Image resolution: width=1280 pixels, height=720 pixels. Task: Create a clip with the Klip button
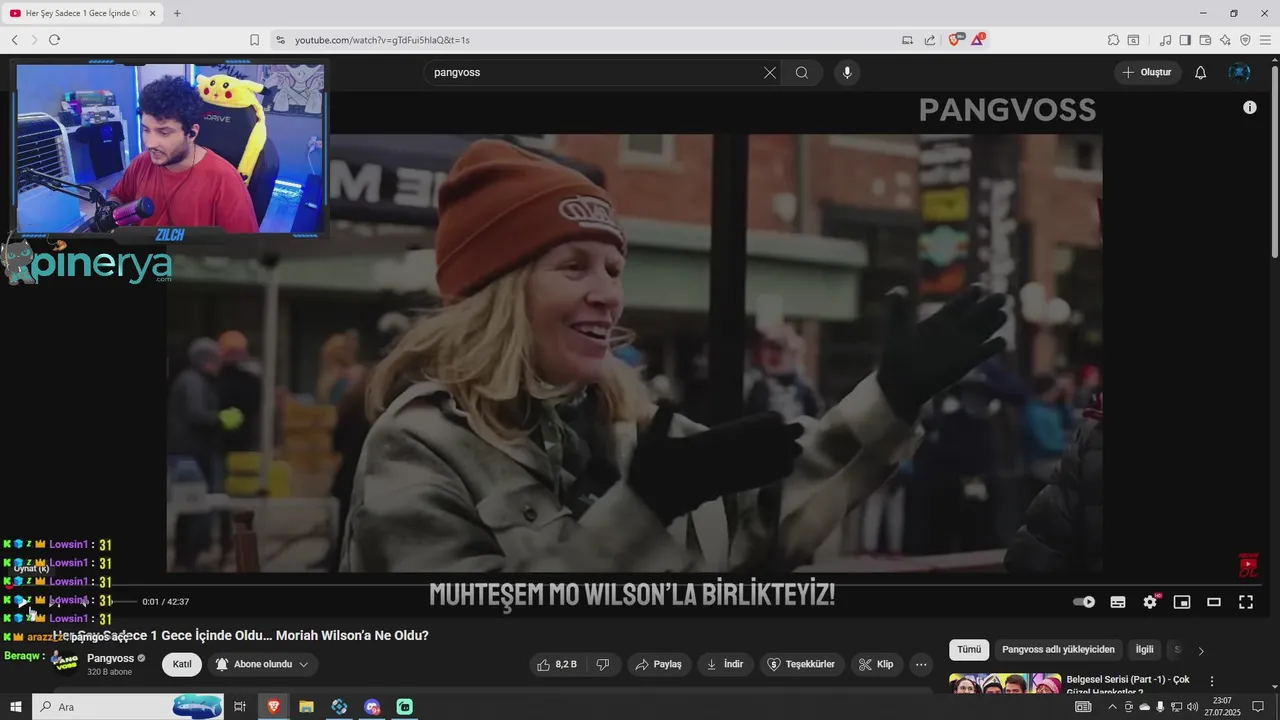pyautogui.click(x=877, y=664)
